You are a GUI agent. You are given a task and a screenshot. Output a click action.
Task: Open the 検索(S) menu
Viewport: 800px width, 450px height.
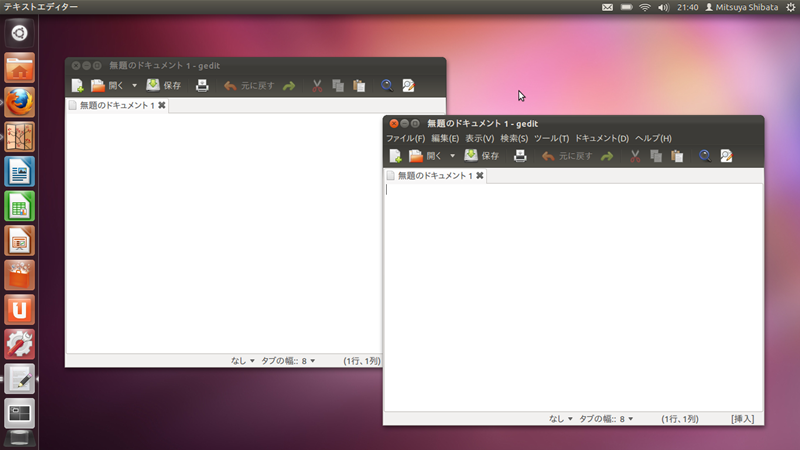coord(514,138)
